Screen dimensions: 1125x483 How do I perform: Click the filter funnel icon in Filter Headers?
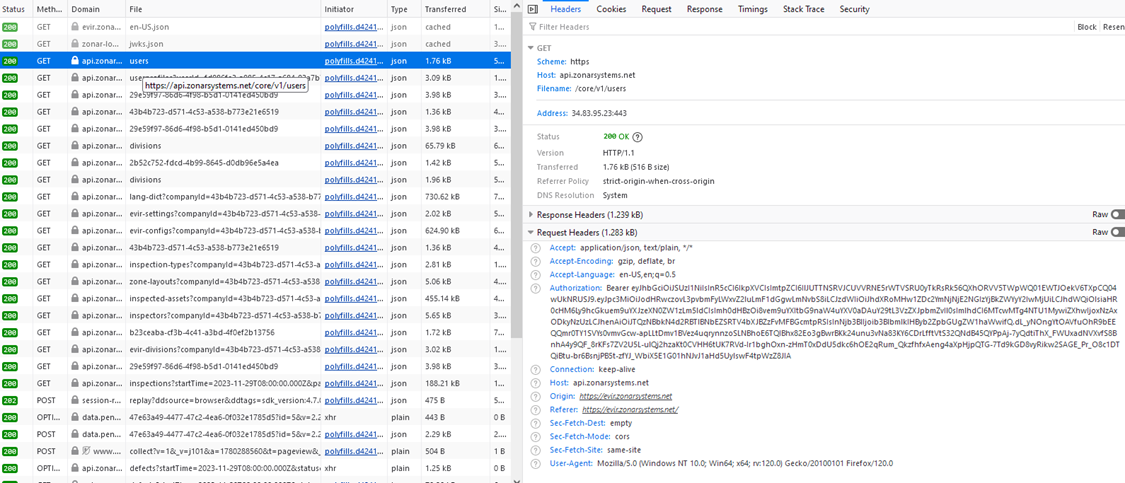[x=532, y=27]
